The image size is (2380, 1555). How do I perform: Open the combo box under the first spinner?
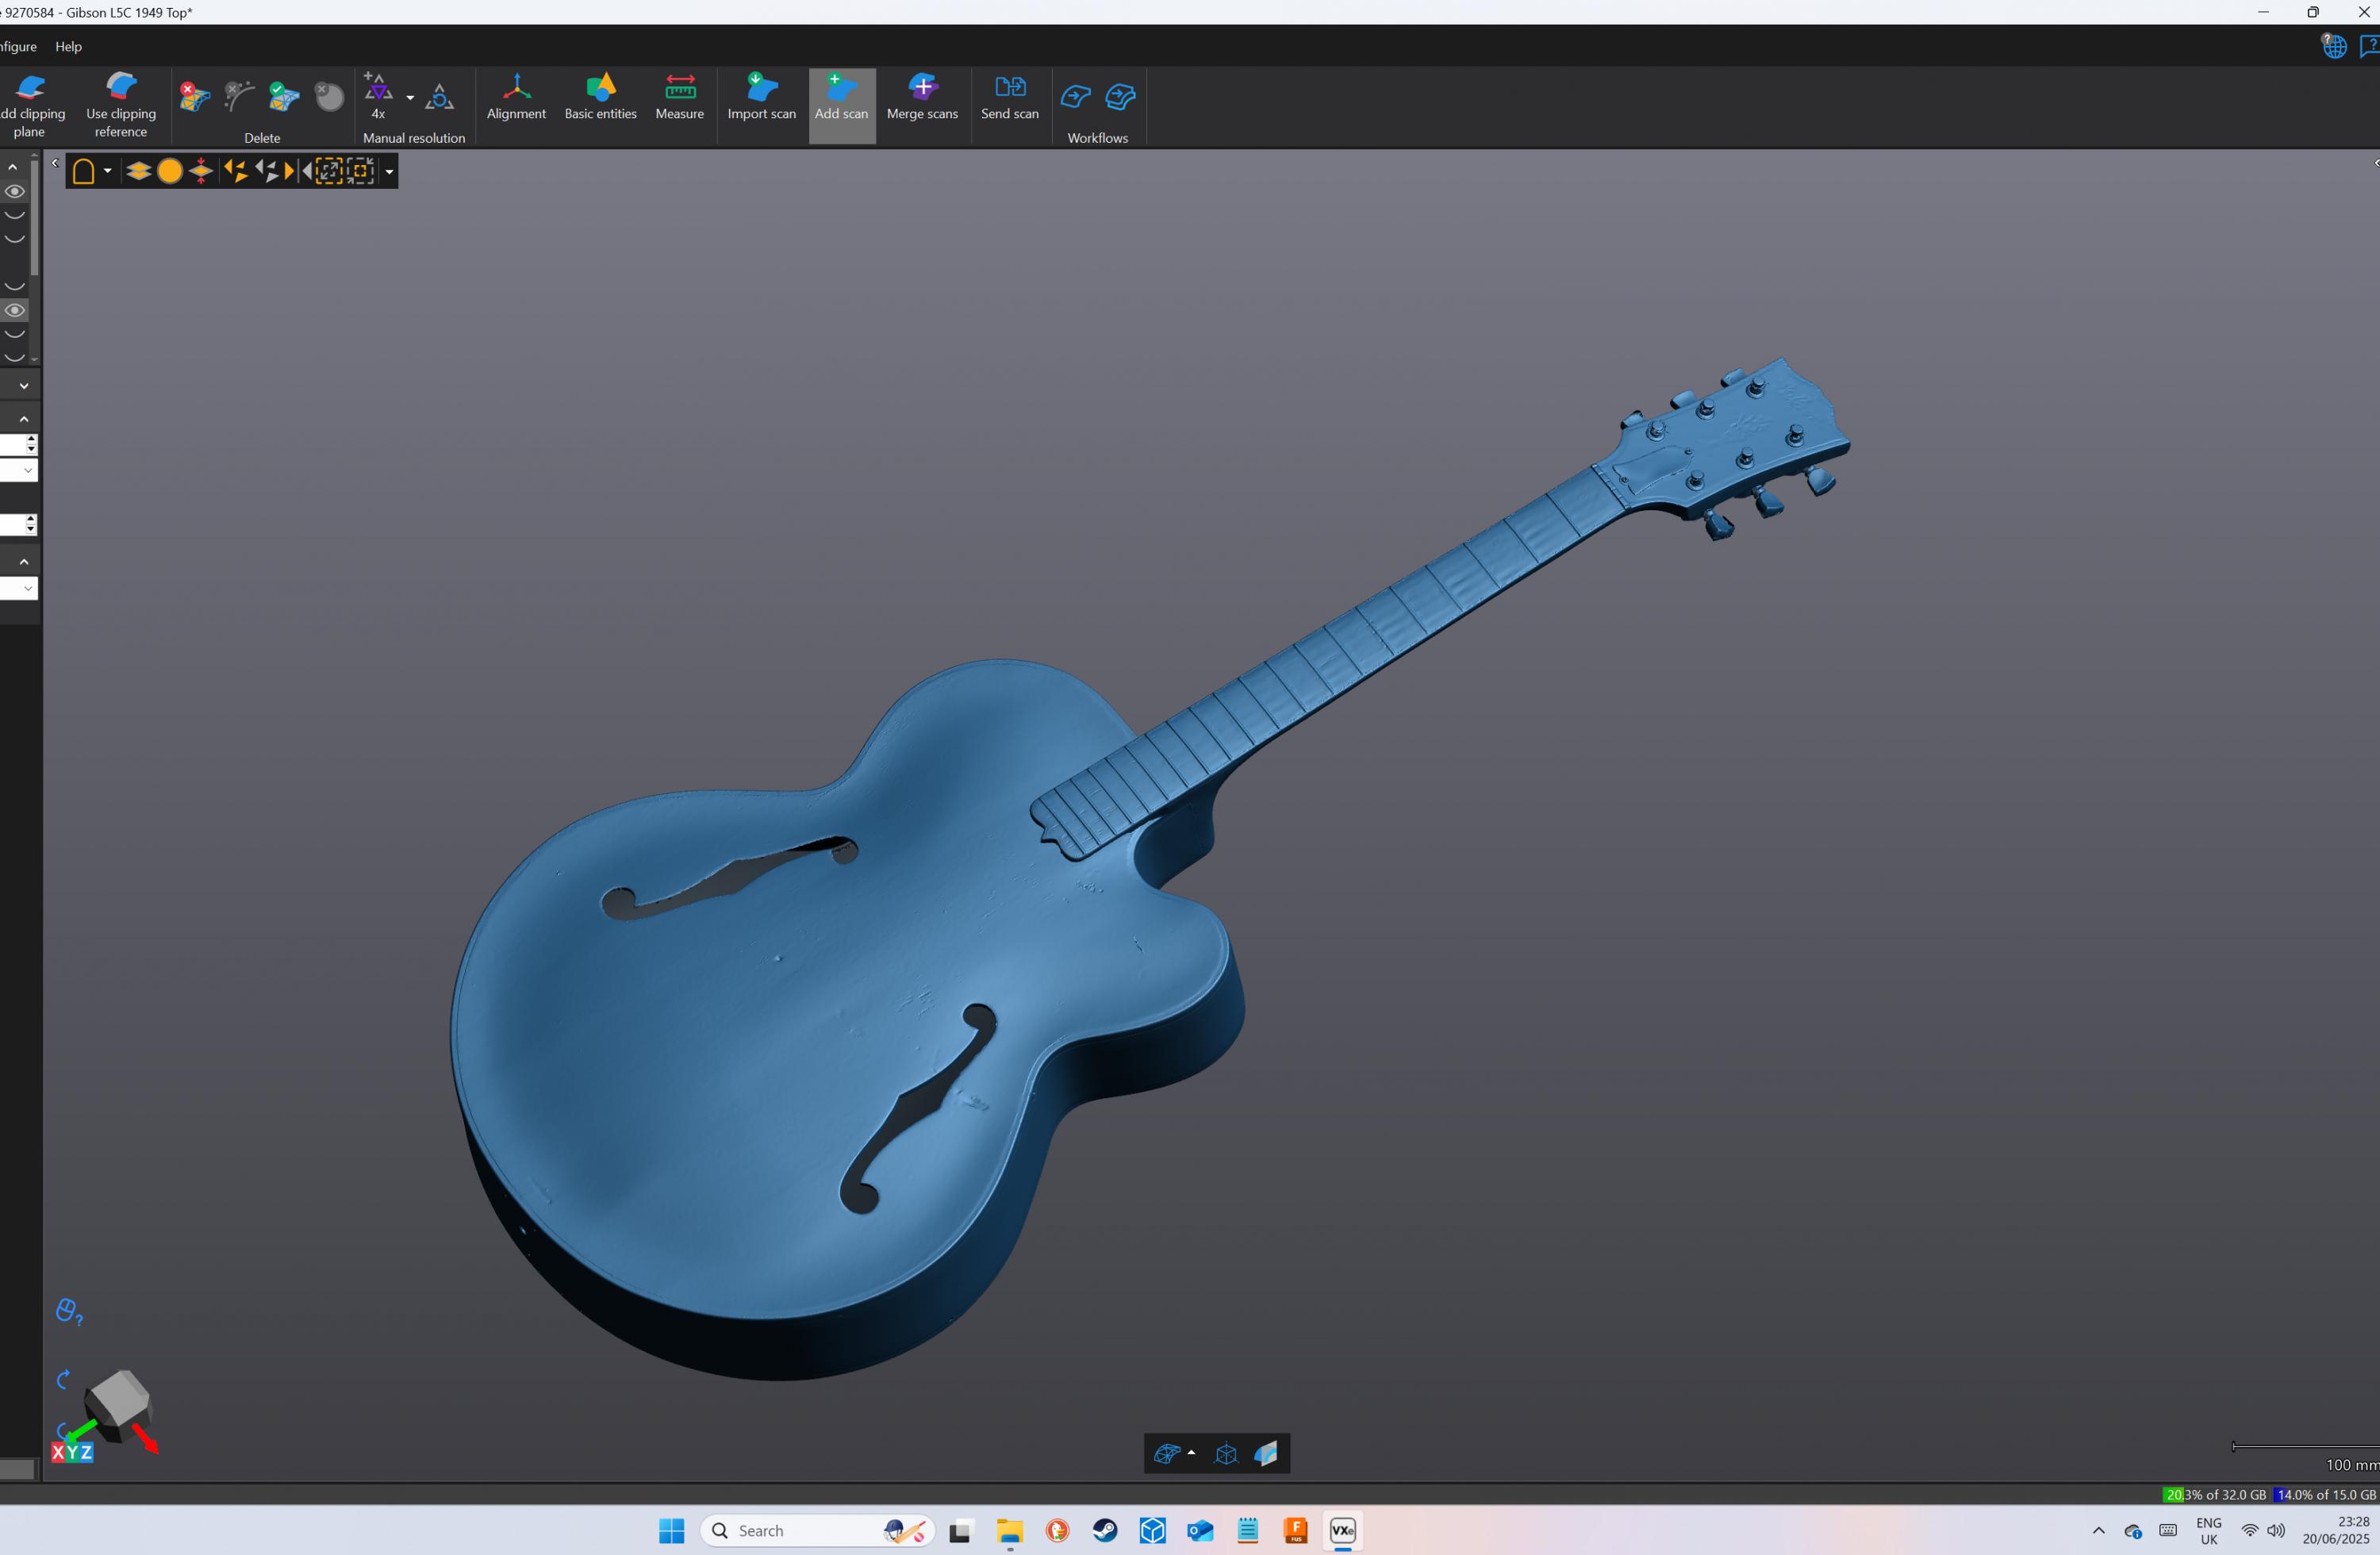tap(18, 470)
